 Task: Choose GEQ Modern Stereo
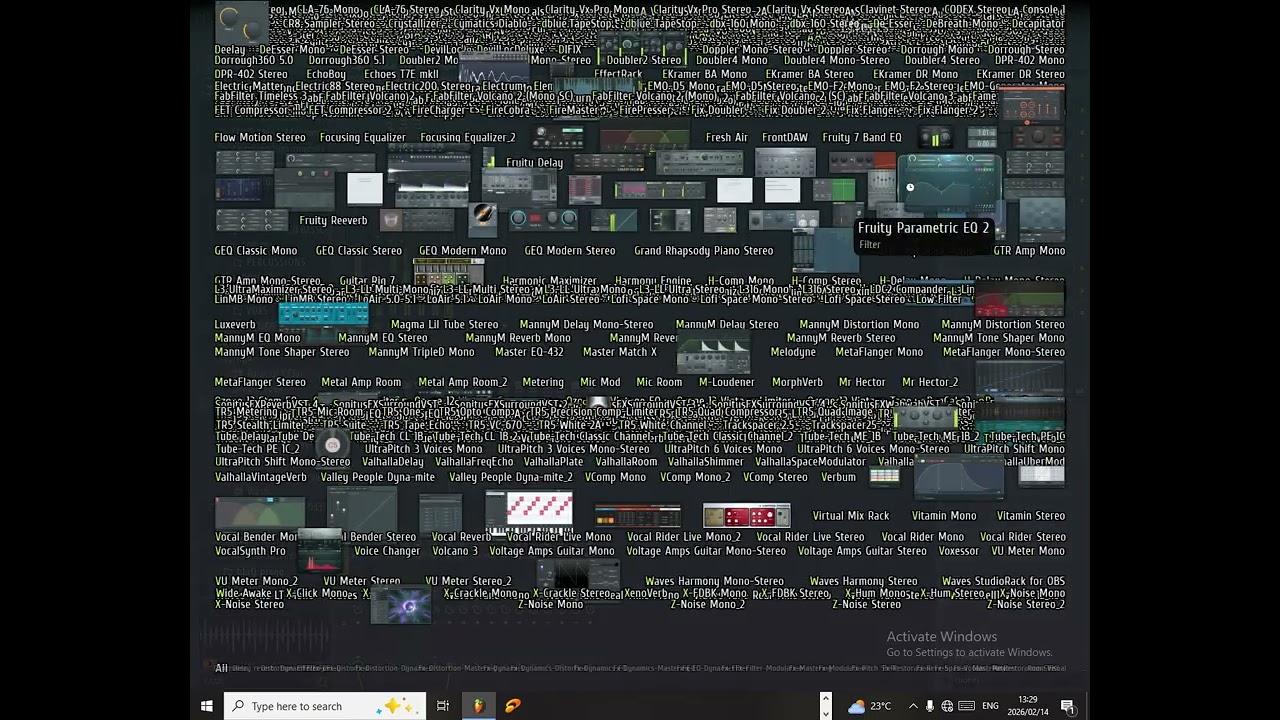[x=570, y=250]
